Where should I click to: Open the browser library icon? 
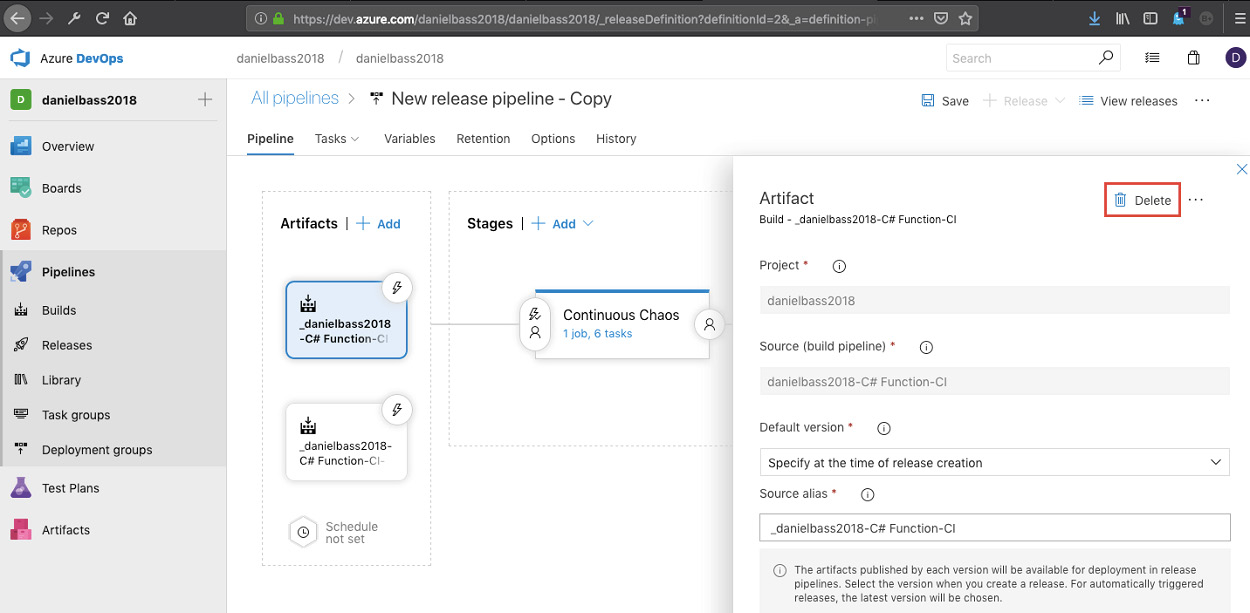point(1124,18)
